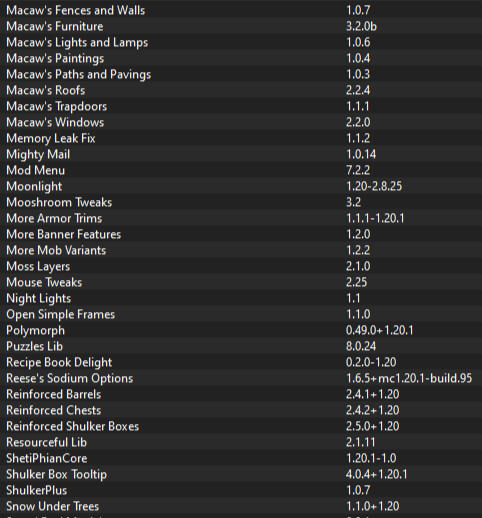Click Mooshroom Tweaks entry
Image resolution: width=482 pixels, height=518 pixels.
pyautogui.click(x=241, y=202)
